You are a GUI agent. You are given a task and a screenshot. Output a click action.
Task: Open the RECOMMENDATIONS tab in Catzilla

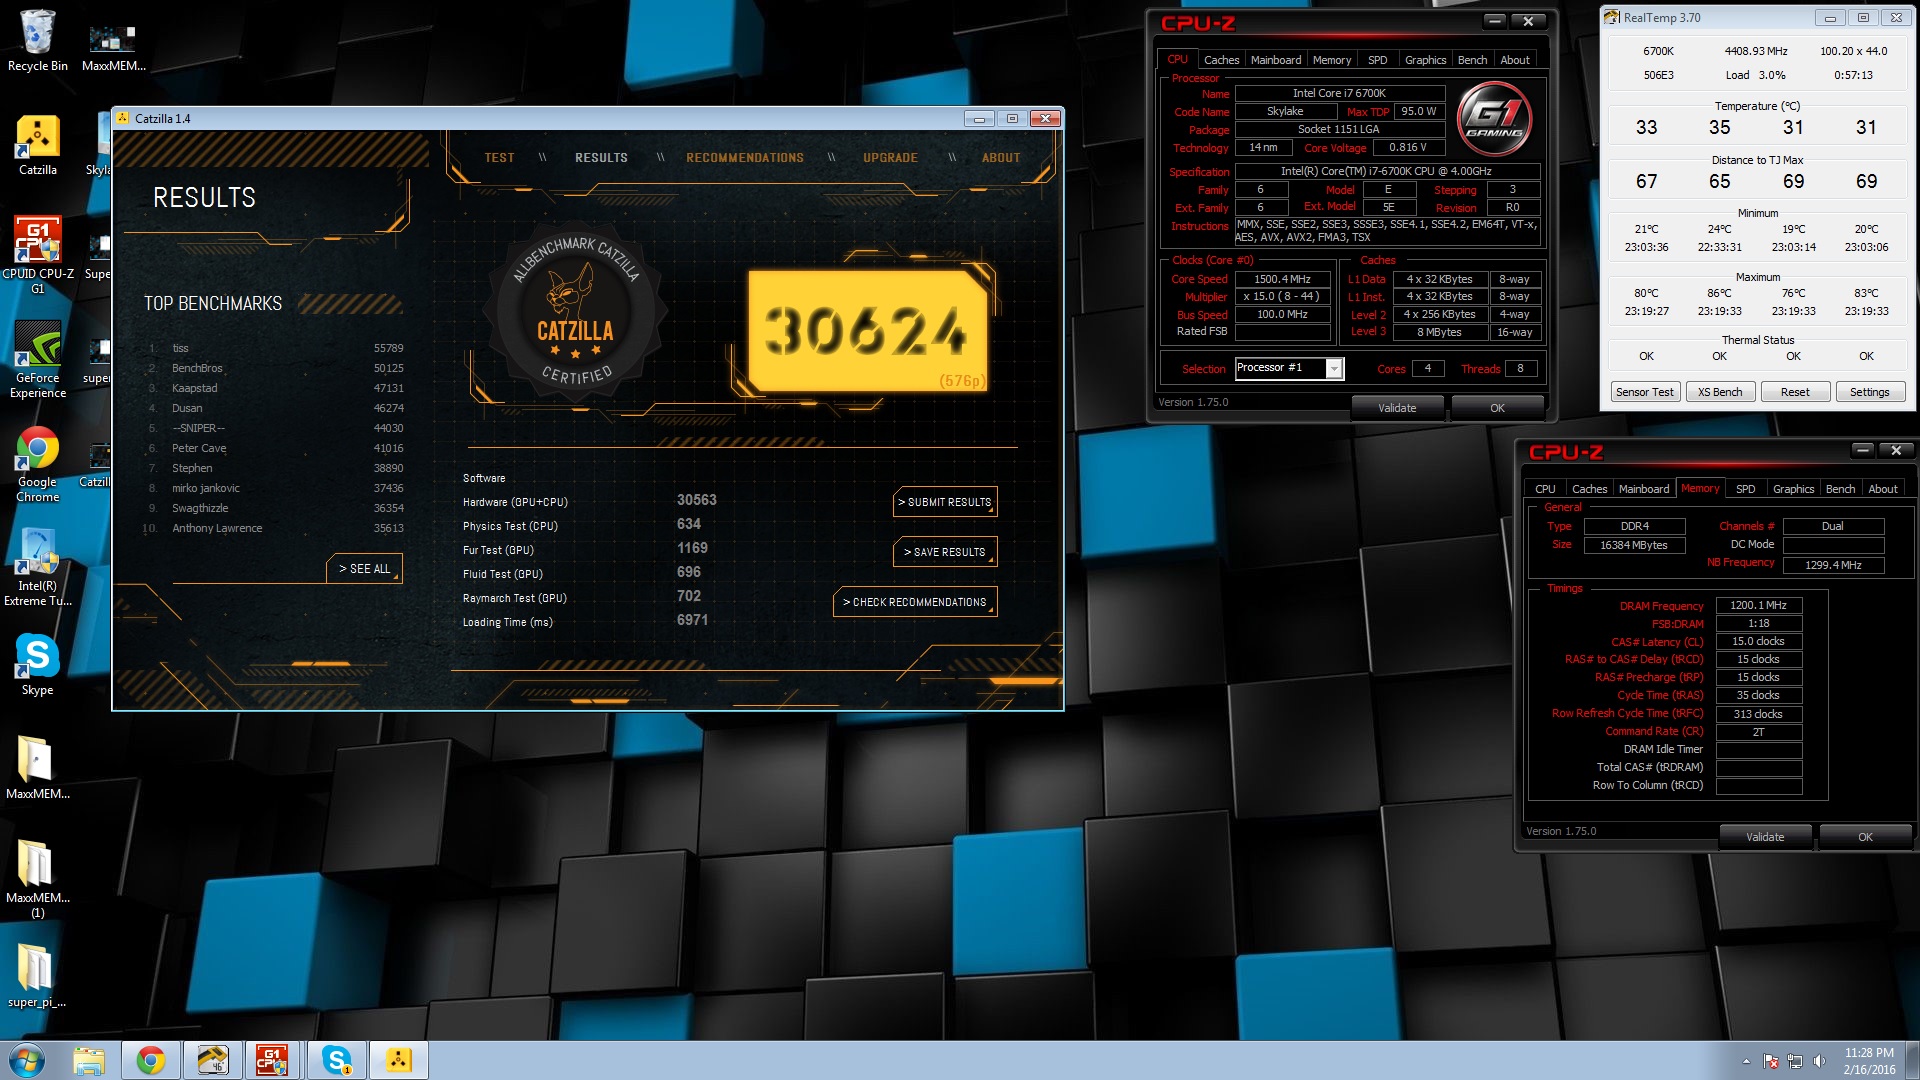click(745, 158)
